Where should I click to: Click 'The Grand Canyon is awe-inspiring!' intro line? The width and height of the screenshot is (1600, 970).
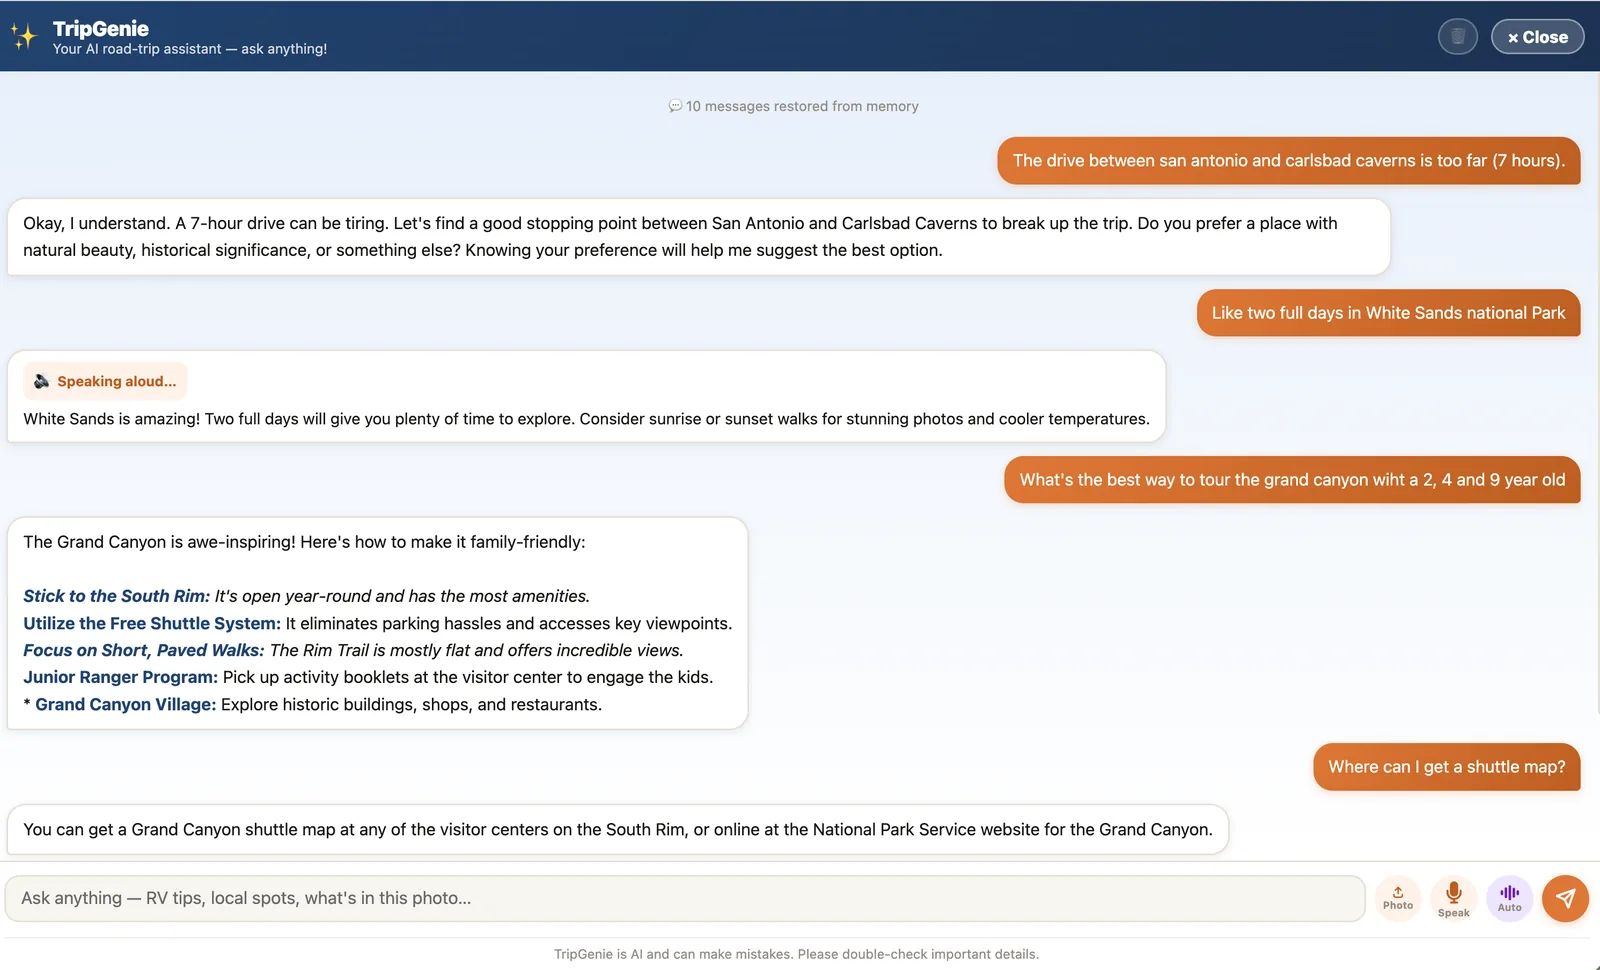[304, 542]
